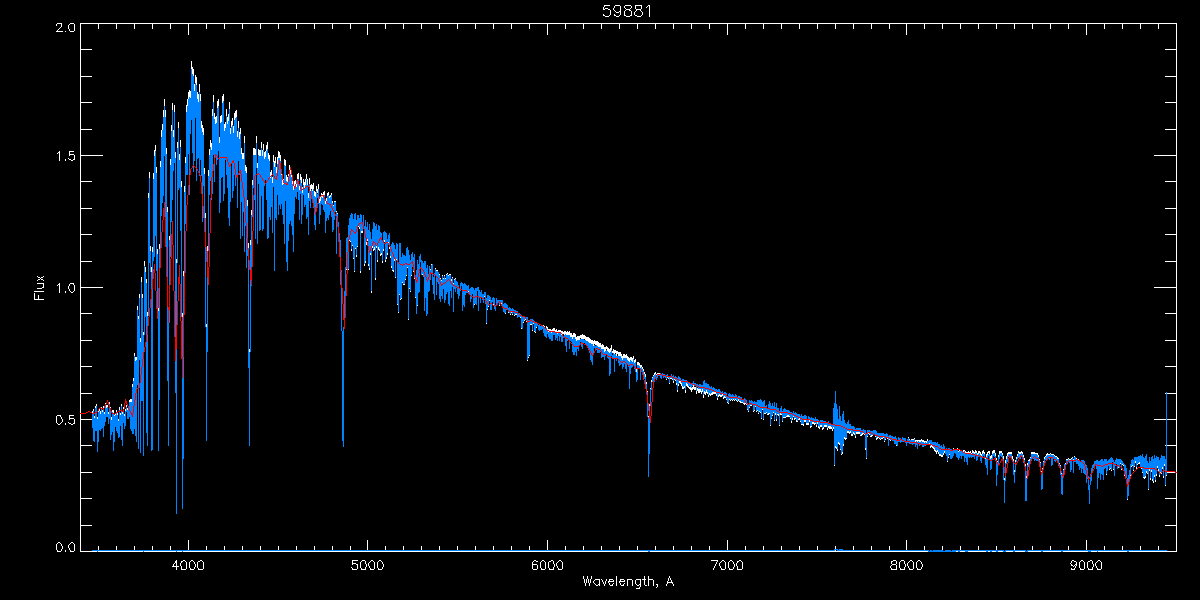Image resolution: width=1200 pixels, height=600 pixels.
Task: Select the 4000 wavelength tick label
Action: tap(187, 563)
